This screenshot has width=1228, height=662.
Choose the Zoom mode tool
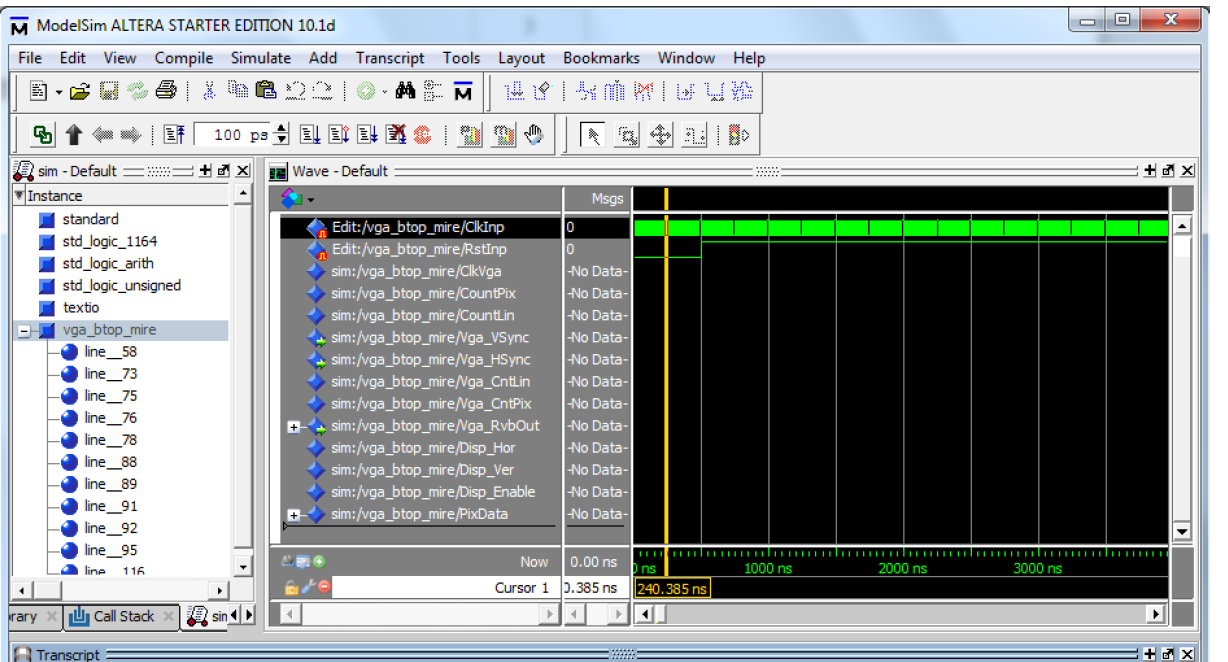coord(627,136)
